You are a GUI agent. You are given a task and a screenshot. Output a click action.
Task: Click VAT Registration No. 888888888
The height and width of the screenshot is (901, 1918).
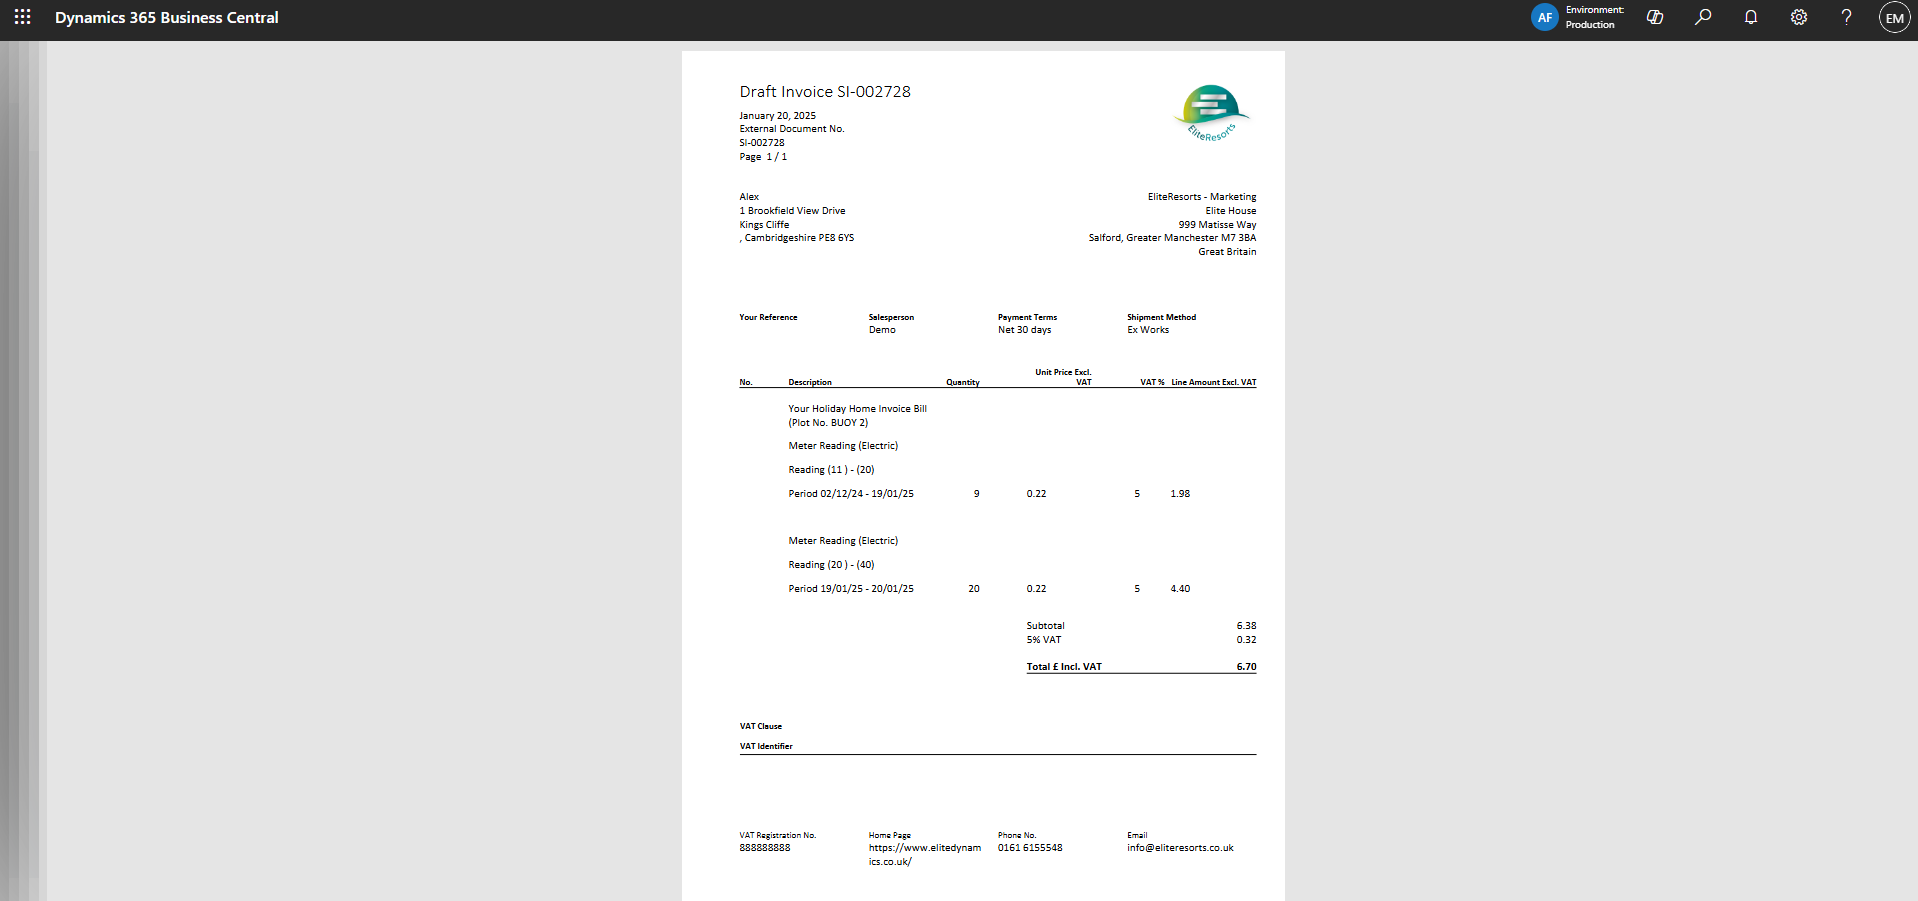coord(765,848)
